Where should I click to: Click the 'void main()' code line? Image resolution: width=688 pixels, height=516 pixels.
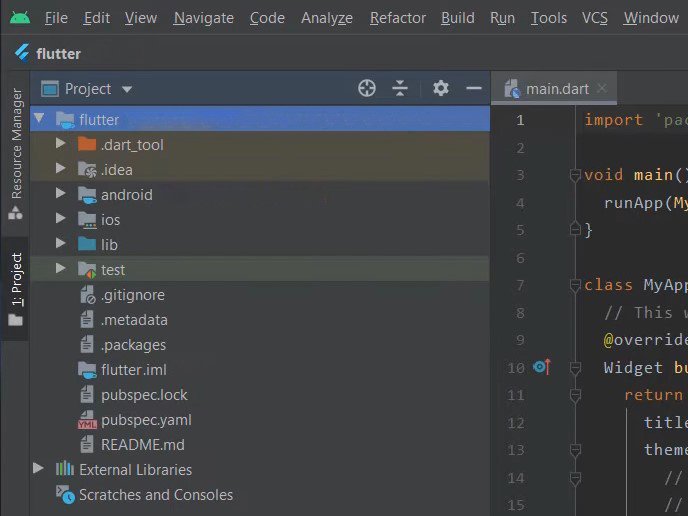pos(636,175)
